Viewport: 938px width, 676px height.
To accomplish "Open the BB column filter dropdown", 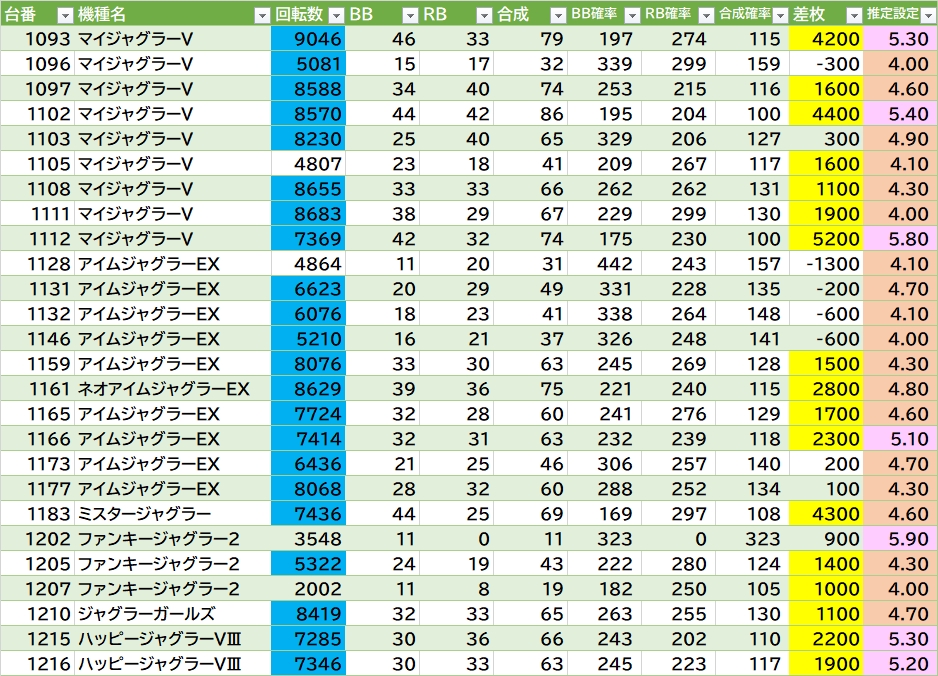I will [x=410, y=16].
